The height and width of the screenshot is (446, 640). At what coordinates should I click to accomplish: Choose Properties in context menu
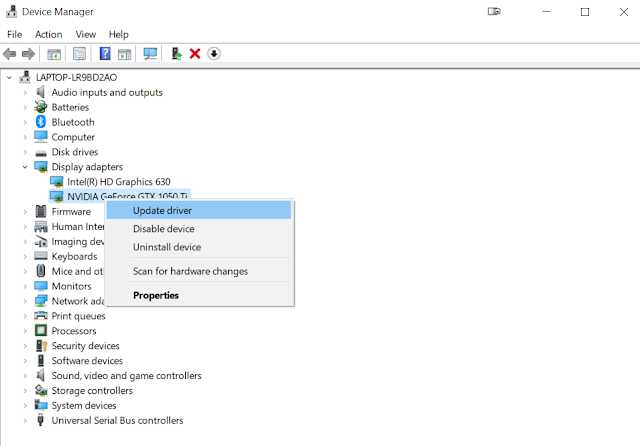click(x=199, y=295)
